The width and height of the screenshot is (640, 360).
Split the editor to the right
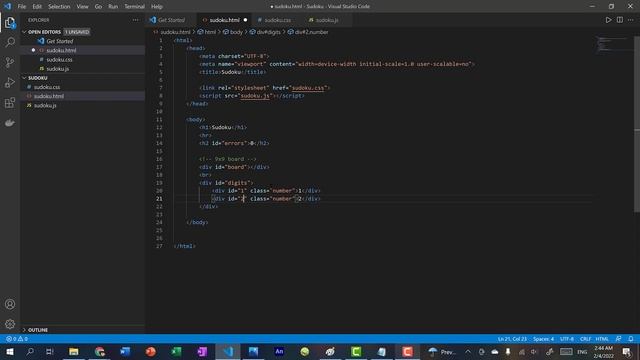(620, 20)
